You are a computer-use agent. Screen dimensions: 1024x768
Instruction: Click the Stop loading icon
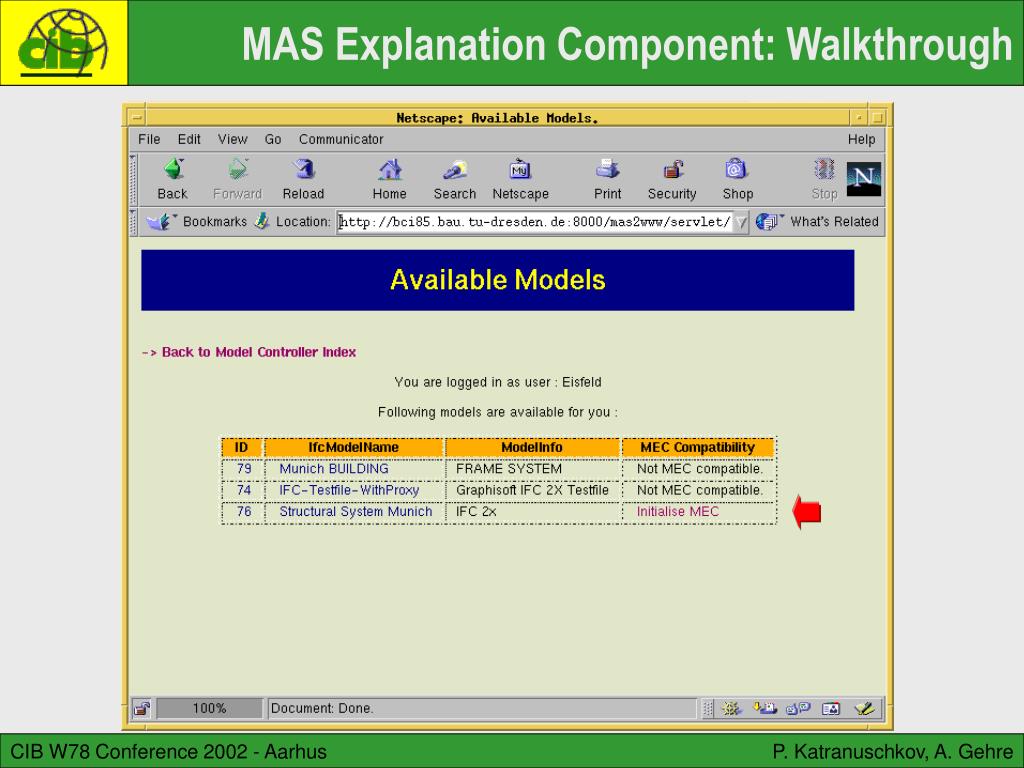(824, 169)
